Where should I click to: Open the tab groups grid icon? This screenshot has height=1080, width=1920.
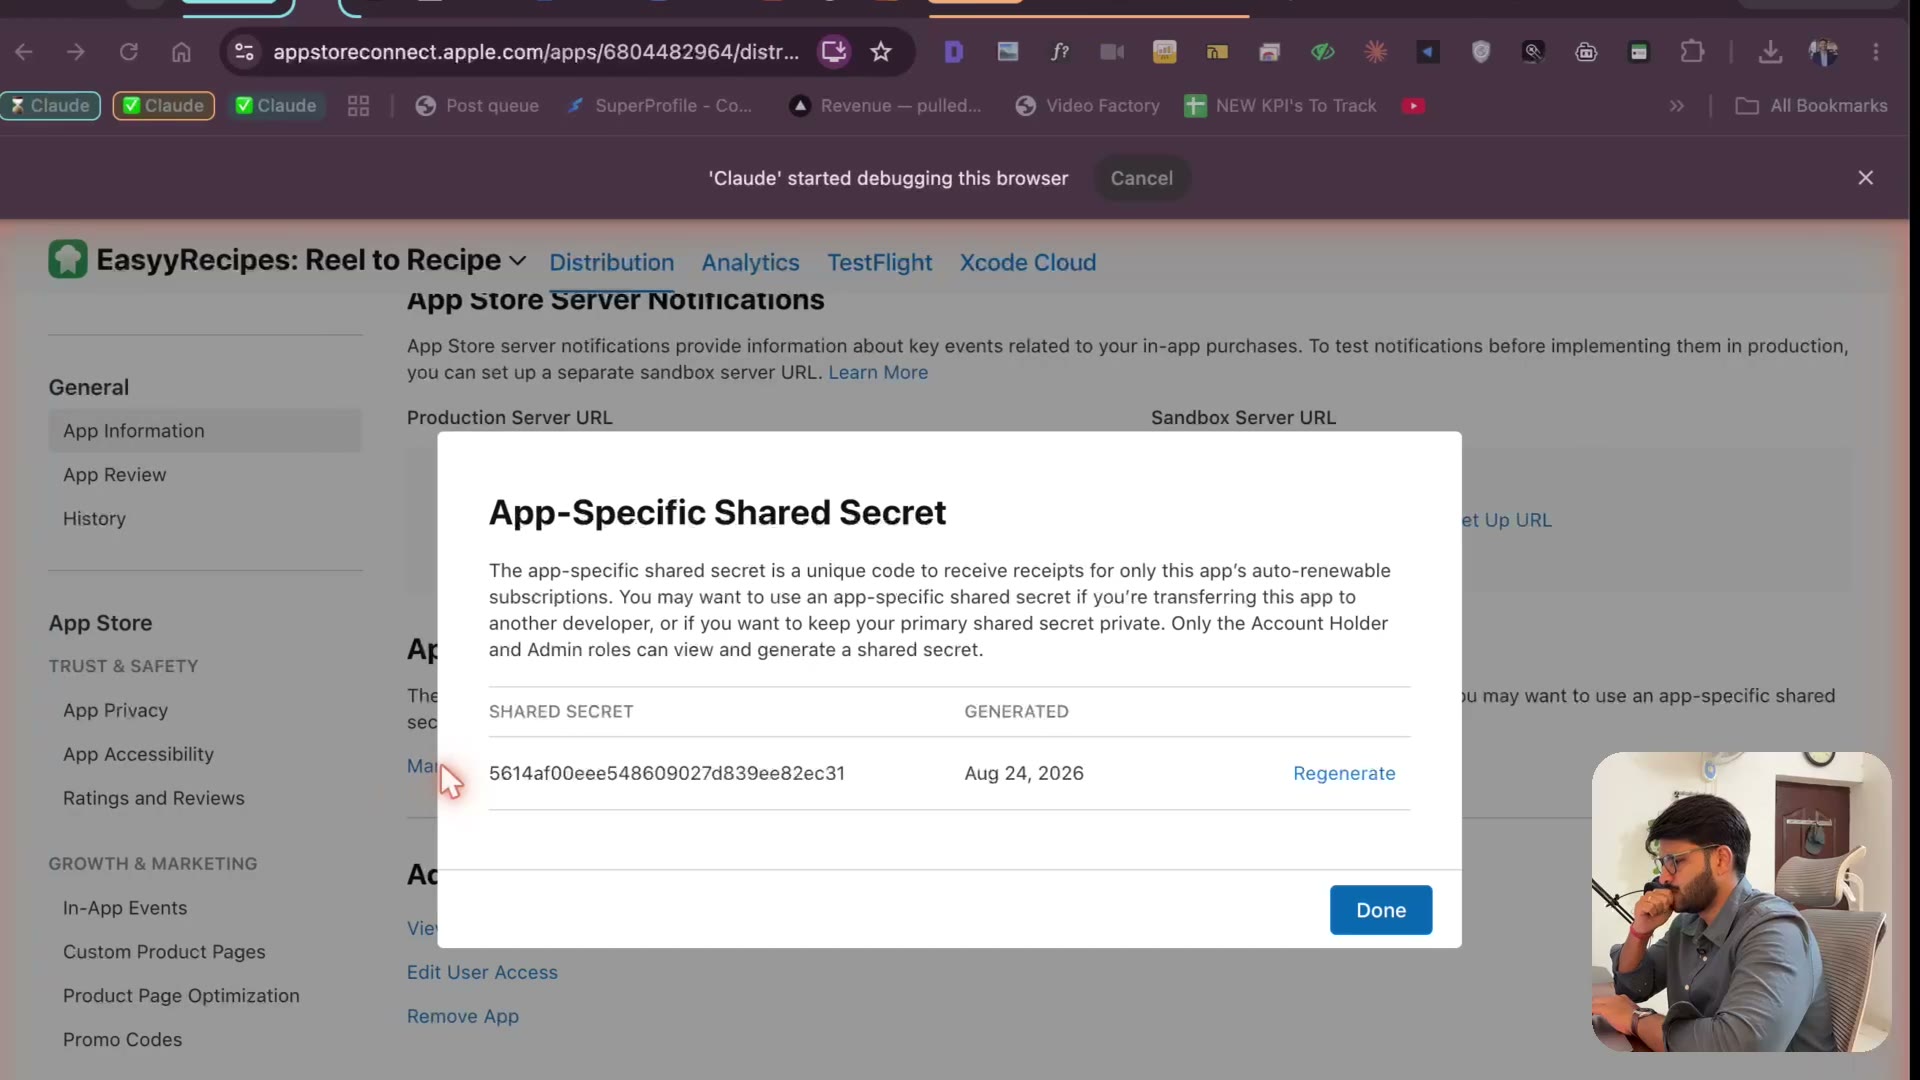coord(358,106)
